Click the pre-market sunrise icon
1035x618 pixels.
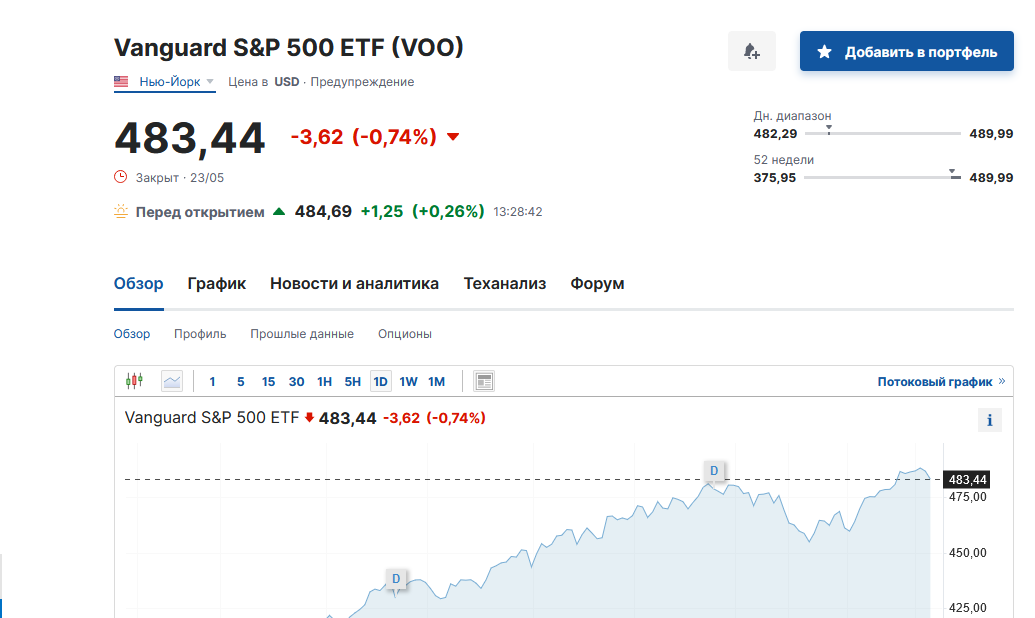121,212
